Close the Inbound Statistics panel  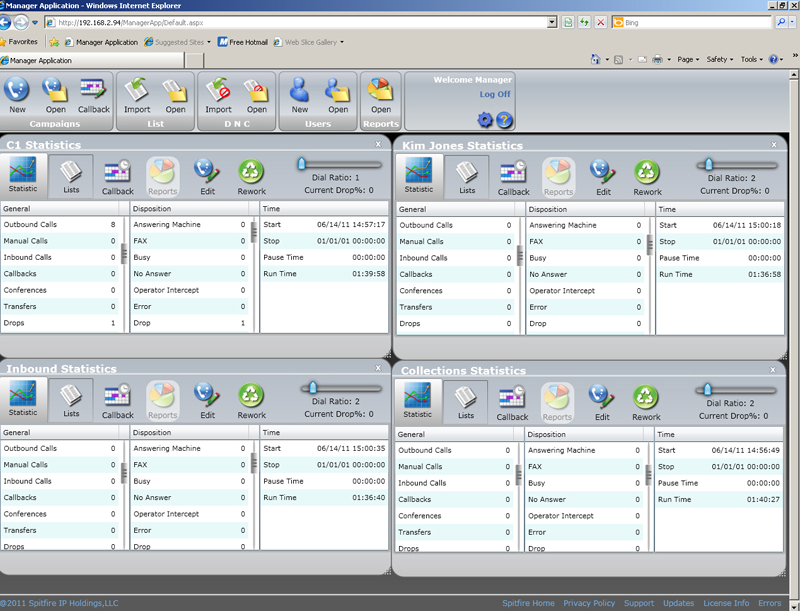378,368
